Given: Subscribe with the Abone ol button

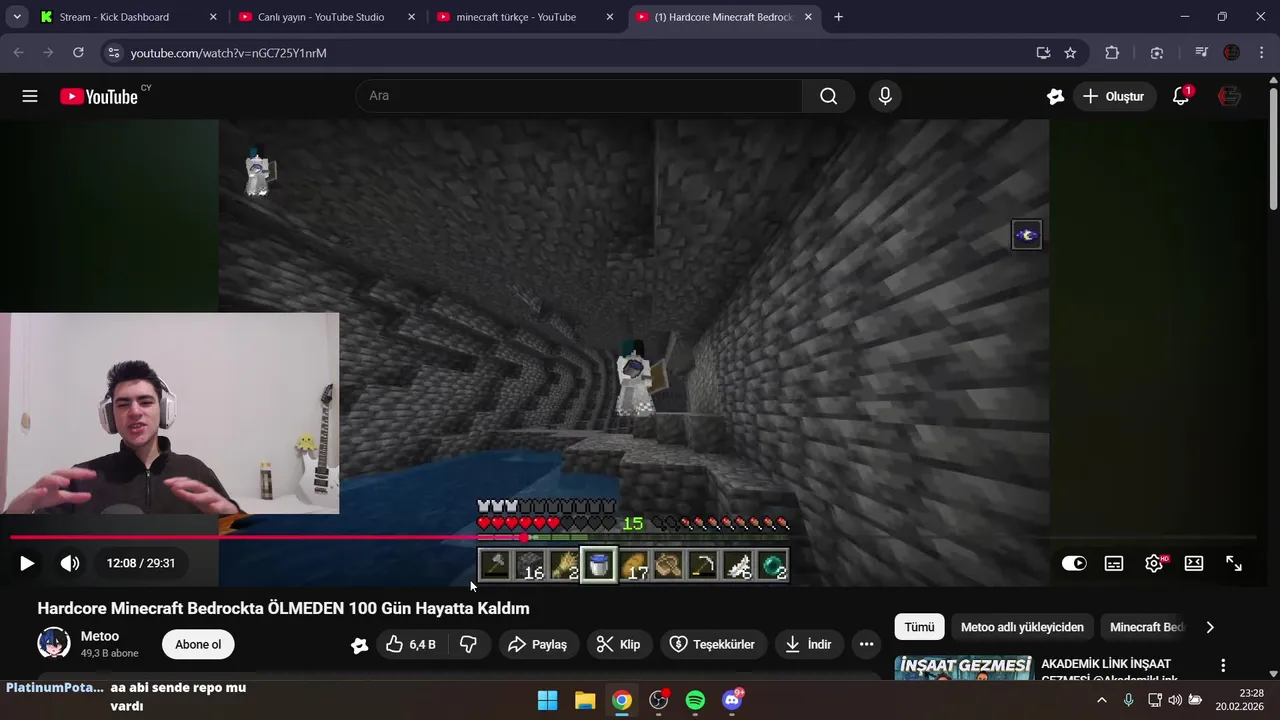Looking at the screenshot, I should click(198, 644).
